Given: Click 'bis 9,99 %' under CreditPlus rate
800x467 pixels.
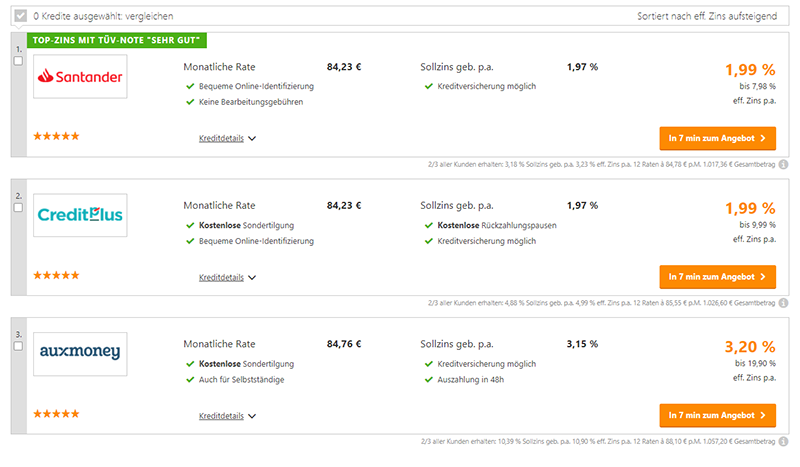Looking at the screenshot, I should [757, 225].
